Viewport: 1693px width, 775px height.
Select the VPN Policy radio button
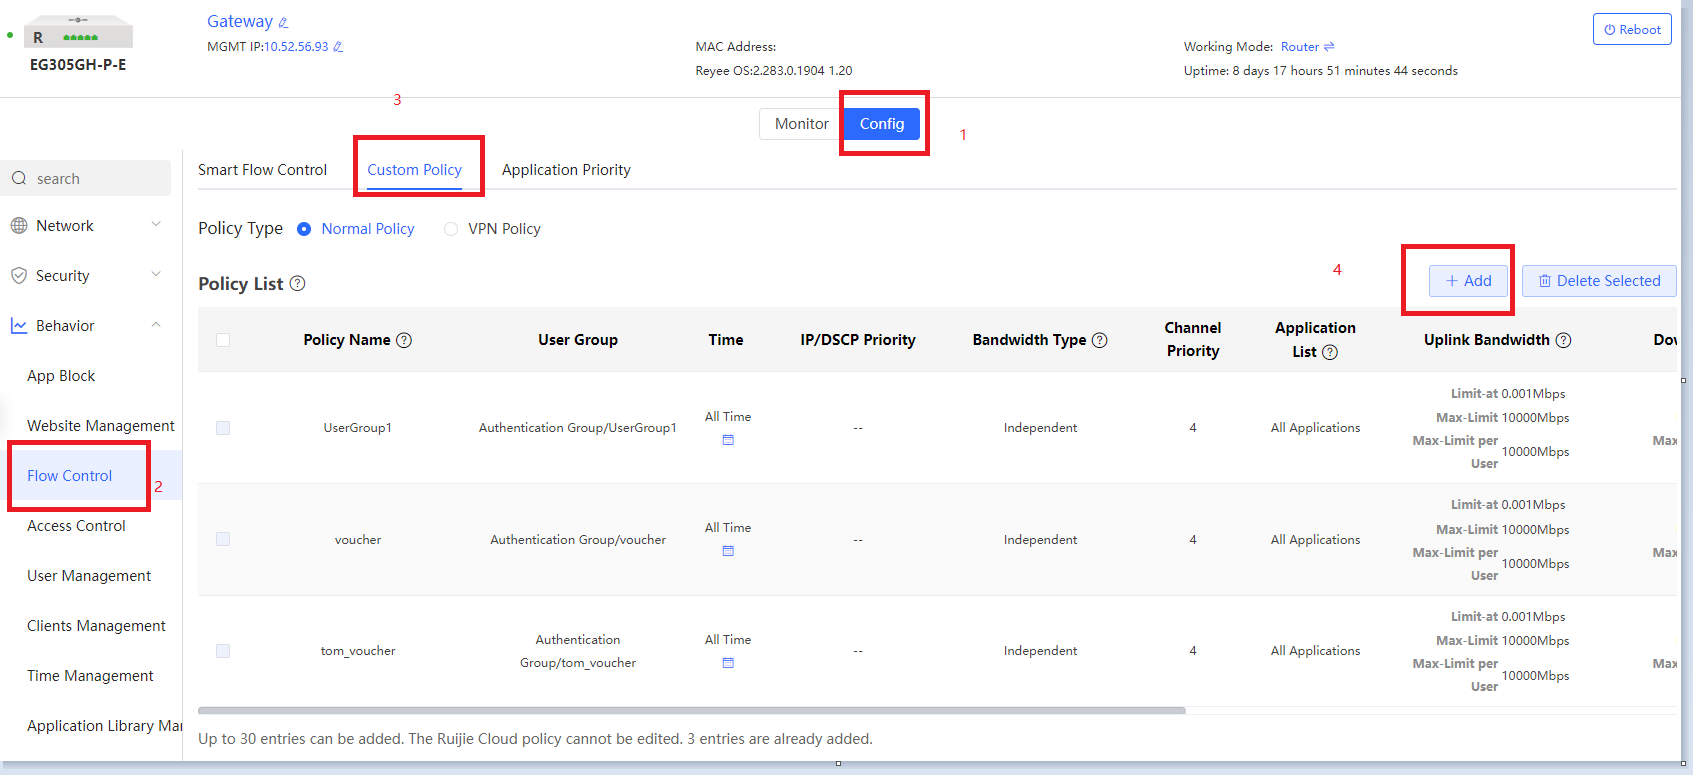click(451, 229)
